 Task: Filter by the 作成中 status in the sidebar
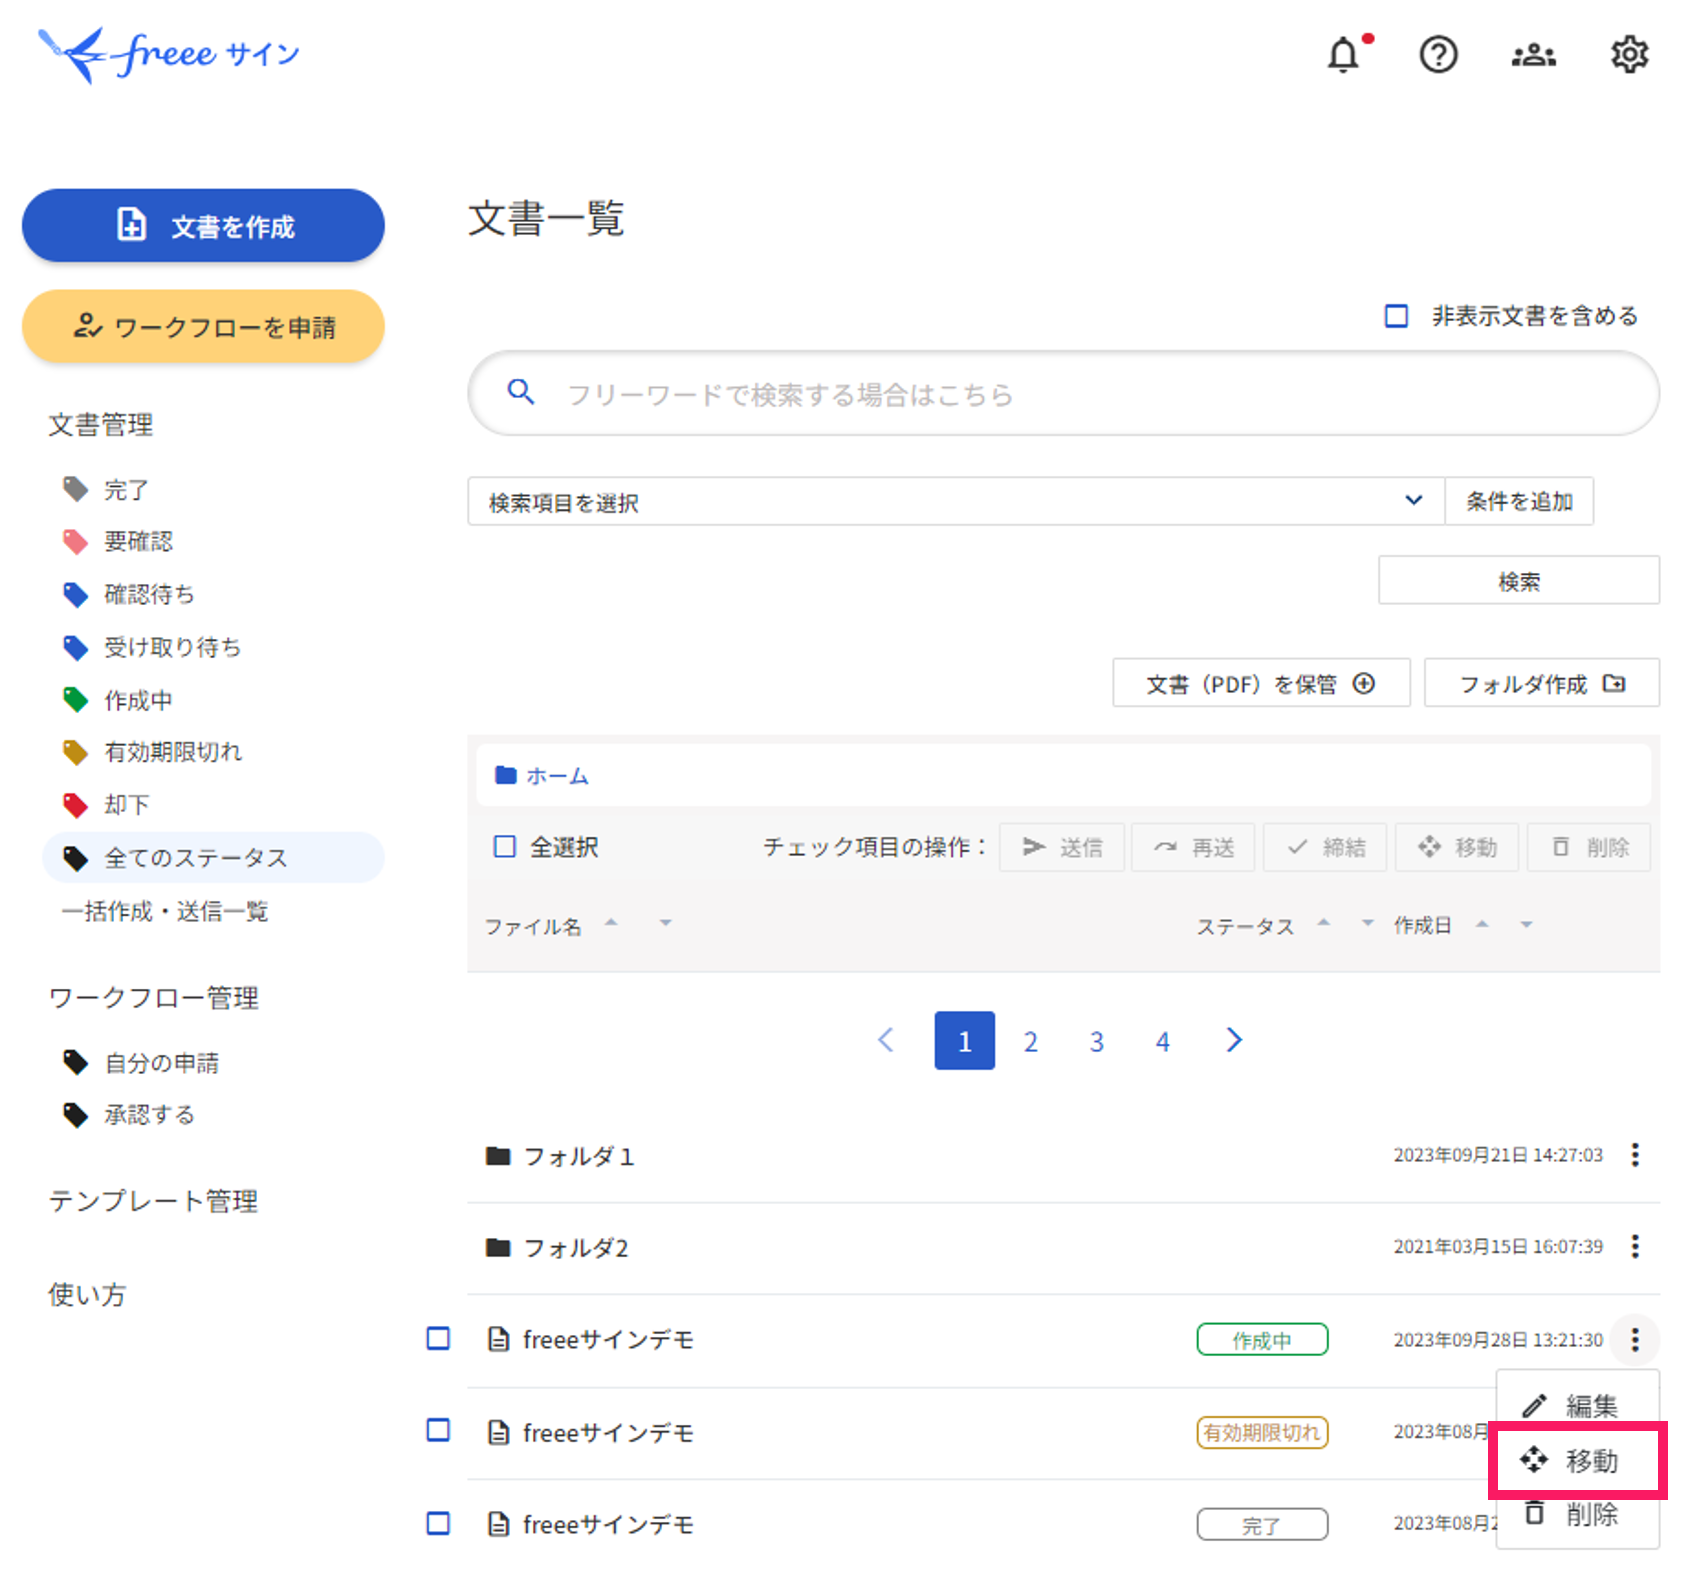point(117,700)
